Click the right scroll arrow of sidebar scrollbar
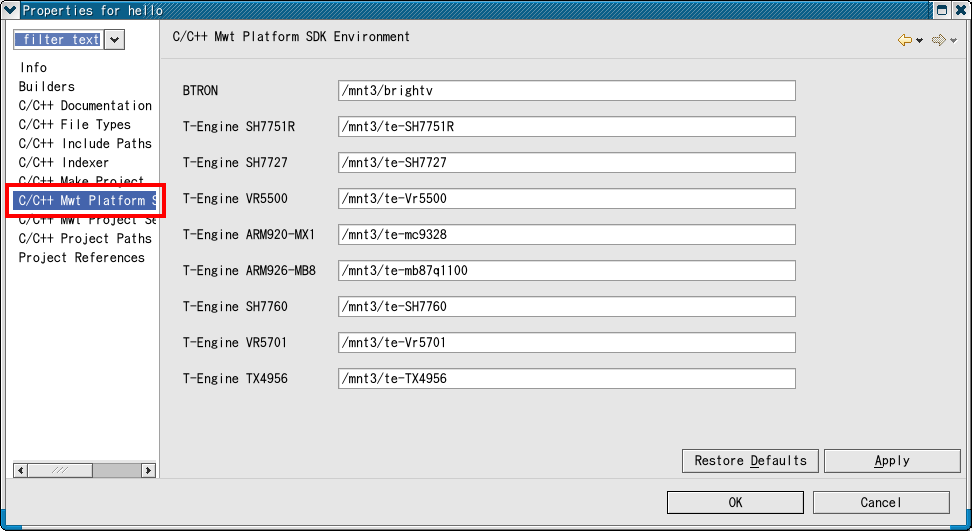This screenshot has width=972, height=531. 148,470
